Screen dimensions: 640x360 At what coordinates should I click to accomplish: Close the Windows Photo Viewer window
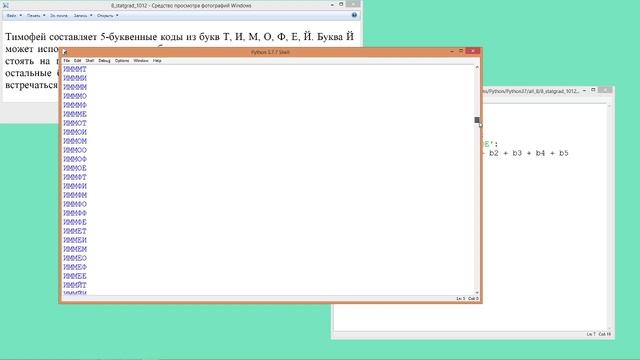click(353, 4)
